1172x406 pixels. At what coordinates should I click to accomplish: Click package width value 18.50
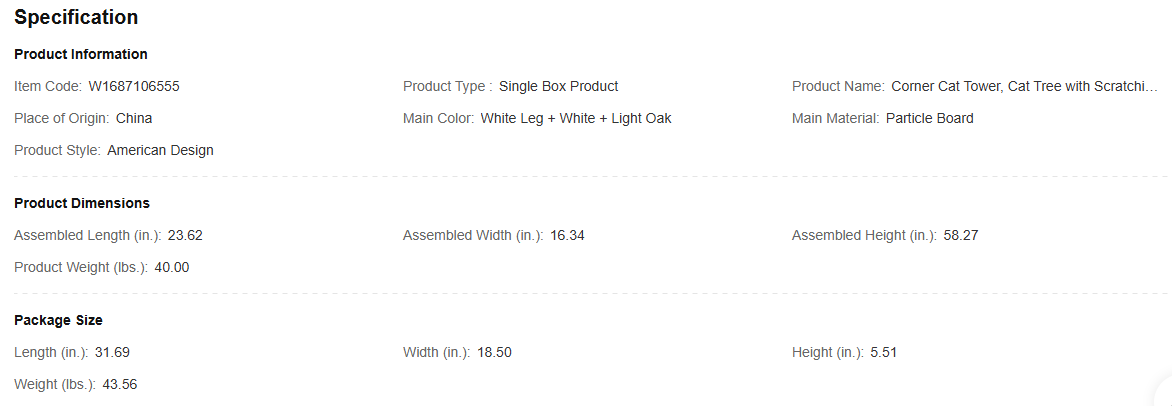tap(495, 352)
